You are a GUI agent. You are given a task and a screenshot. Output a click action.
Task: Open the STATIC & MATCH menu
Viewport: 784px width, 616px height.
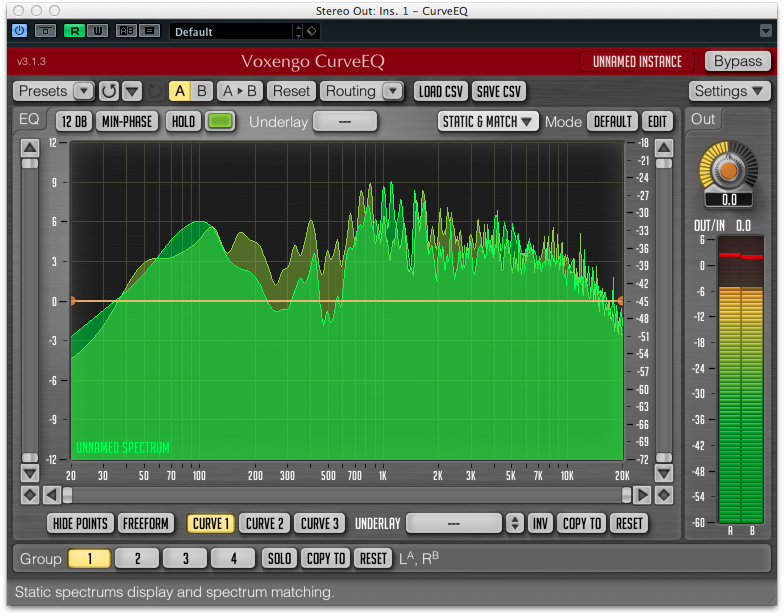click(x=488, y=122)
